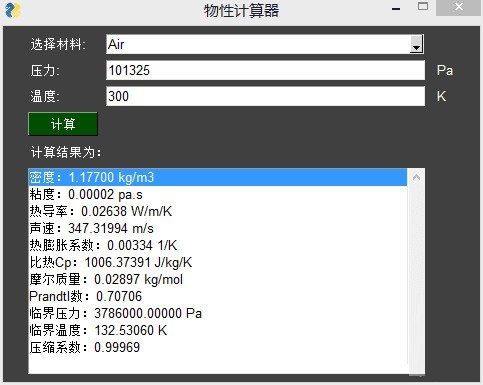Minimize the 物性计算器 window
Image resolution: width=483 pixels, height=385 pixels.
pos(396,9)
